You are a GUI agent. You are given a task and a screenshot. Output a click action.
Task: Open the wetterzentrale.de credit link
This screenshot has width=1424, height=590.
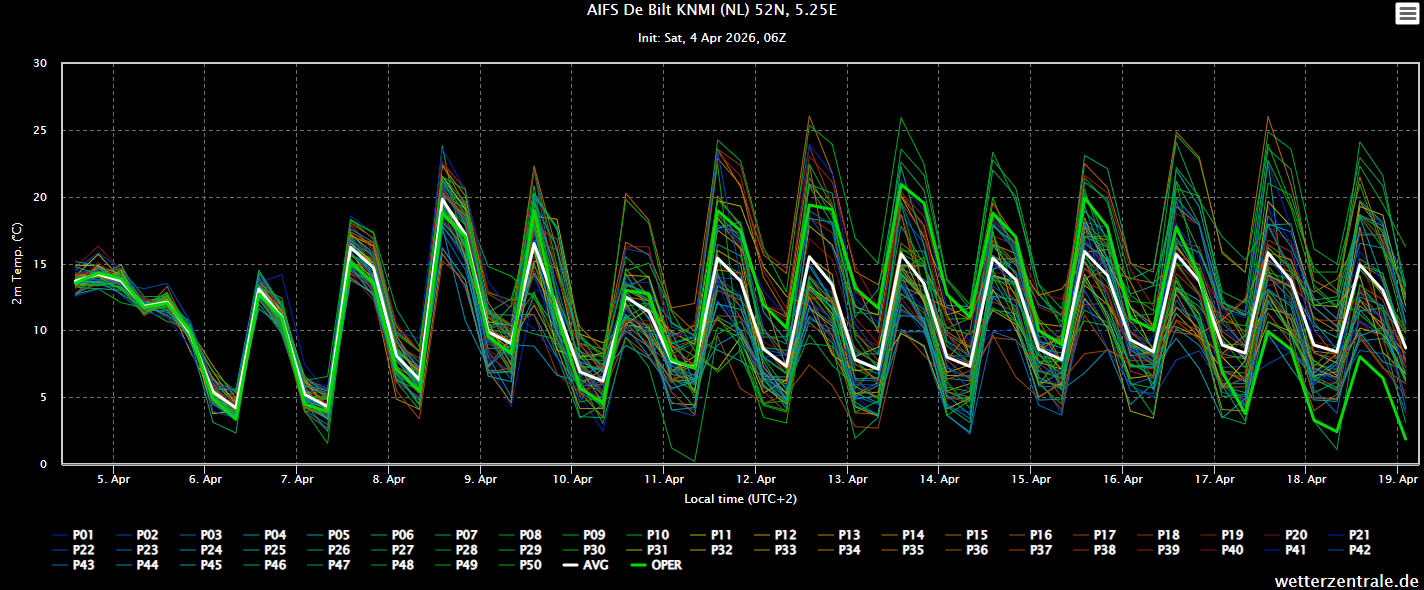click(x=1346, y=580)
